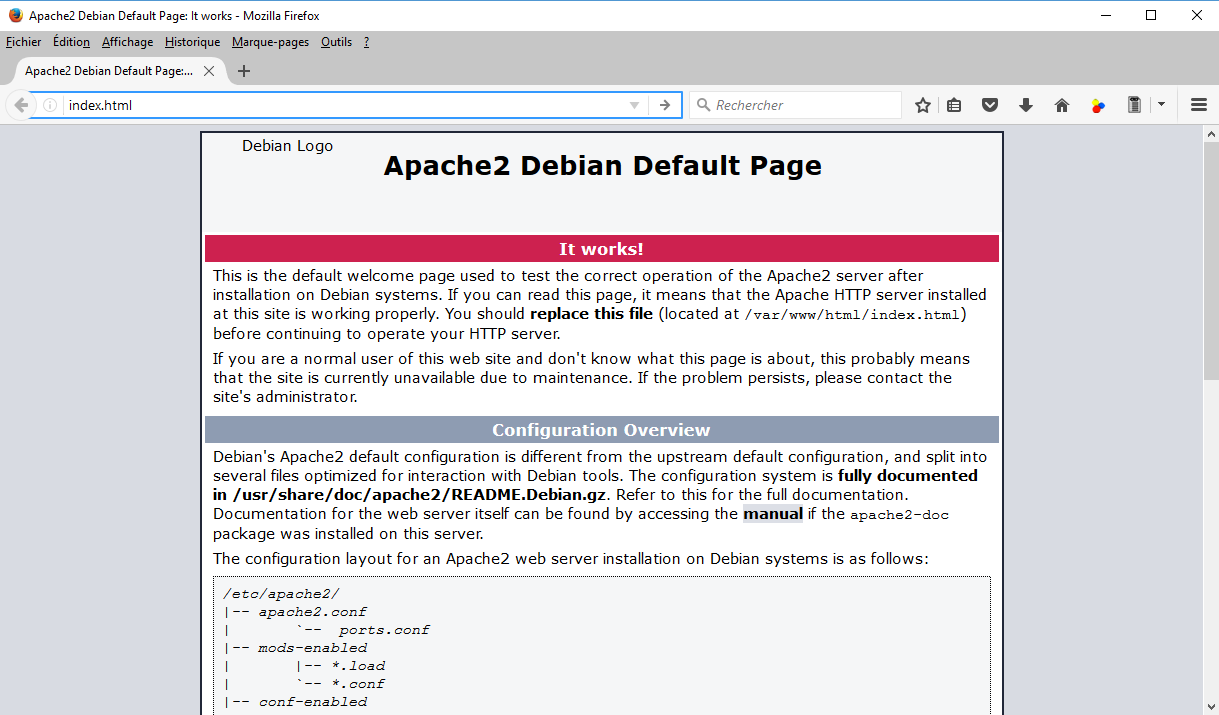Expand the dropdown arrow beside clipboard extension
1219x715 pixels.
(1161, 105)
